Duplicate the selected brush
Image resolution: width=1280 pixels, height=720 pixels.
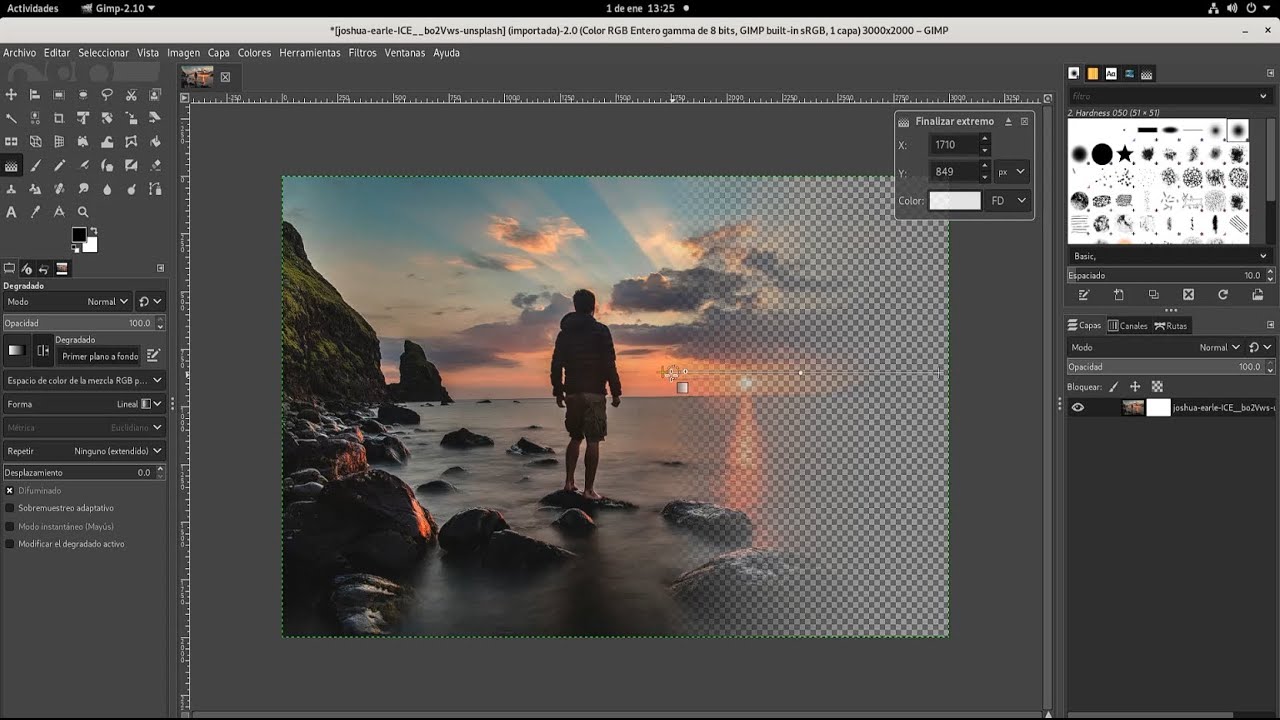click(1153, 295)
